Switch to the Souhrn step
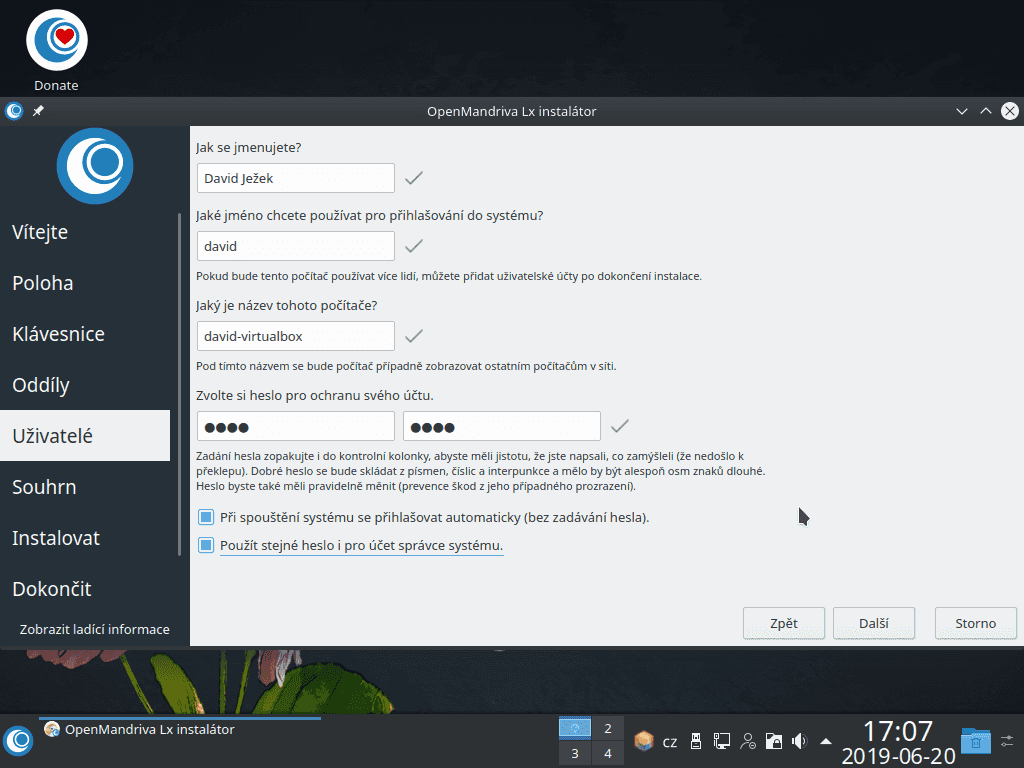 click(42, 487)
